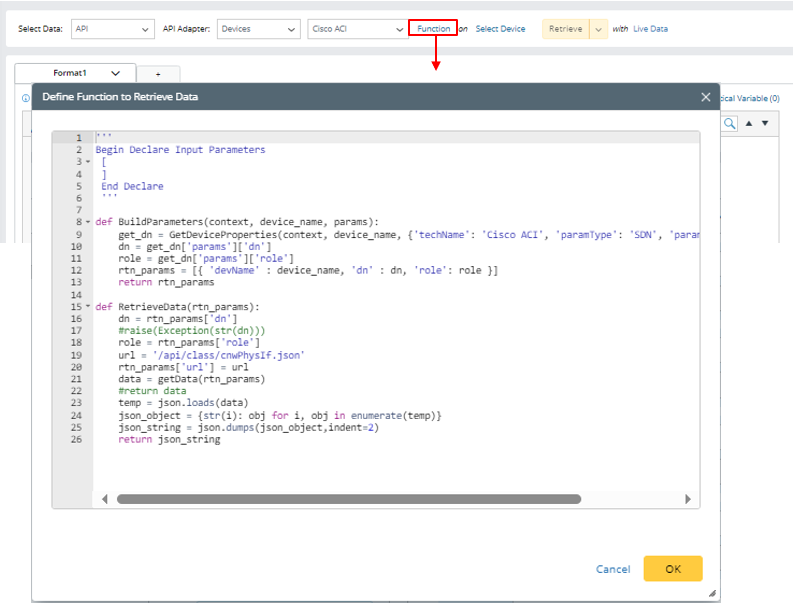Collapse the code fold at line 3
The height and width of the screenshot is (608, 794).
tap(88, 162)
